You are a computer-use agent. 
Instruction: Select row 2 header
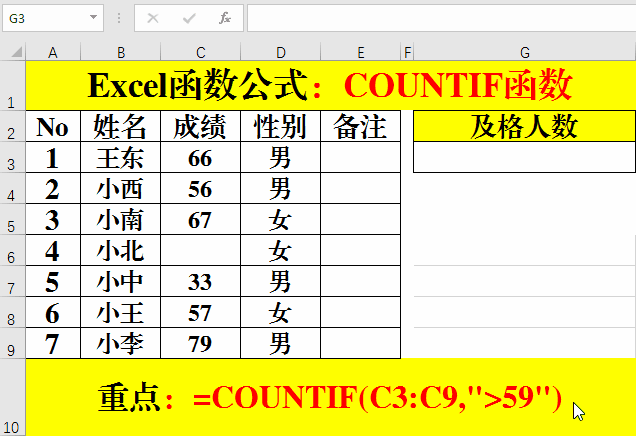click(12, 126)
